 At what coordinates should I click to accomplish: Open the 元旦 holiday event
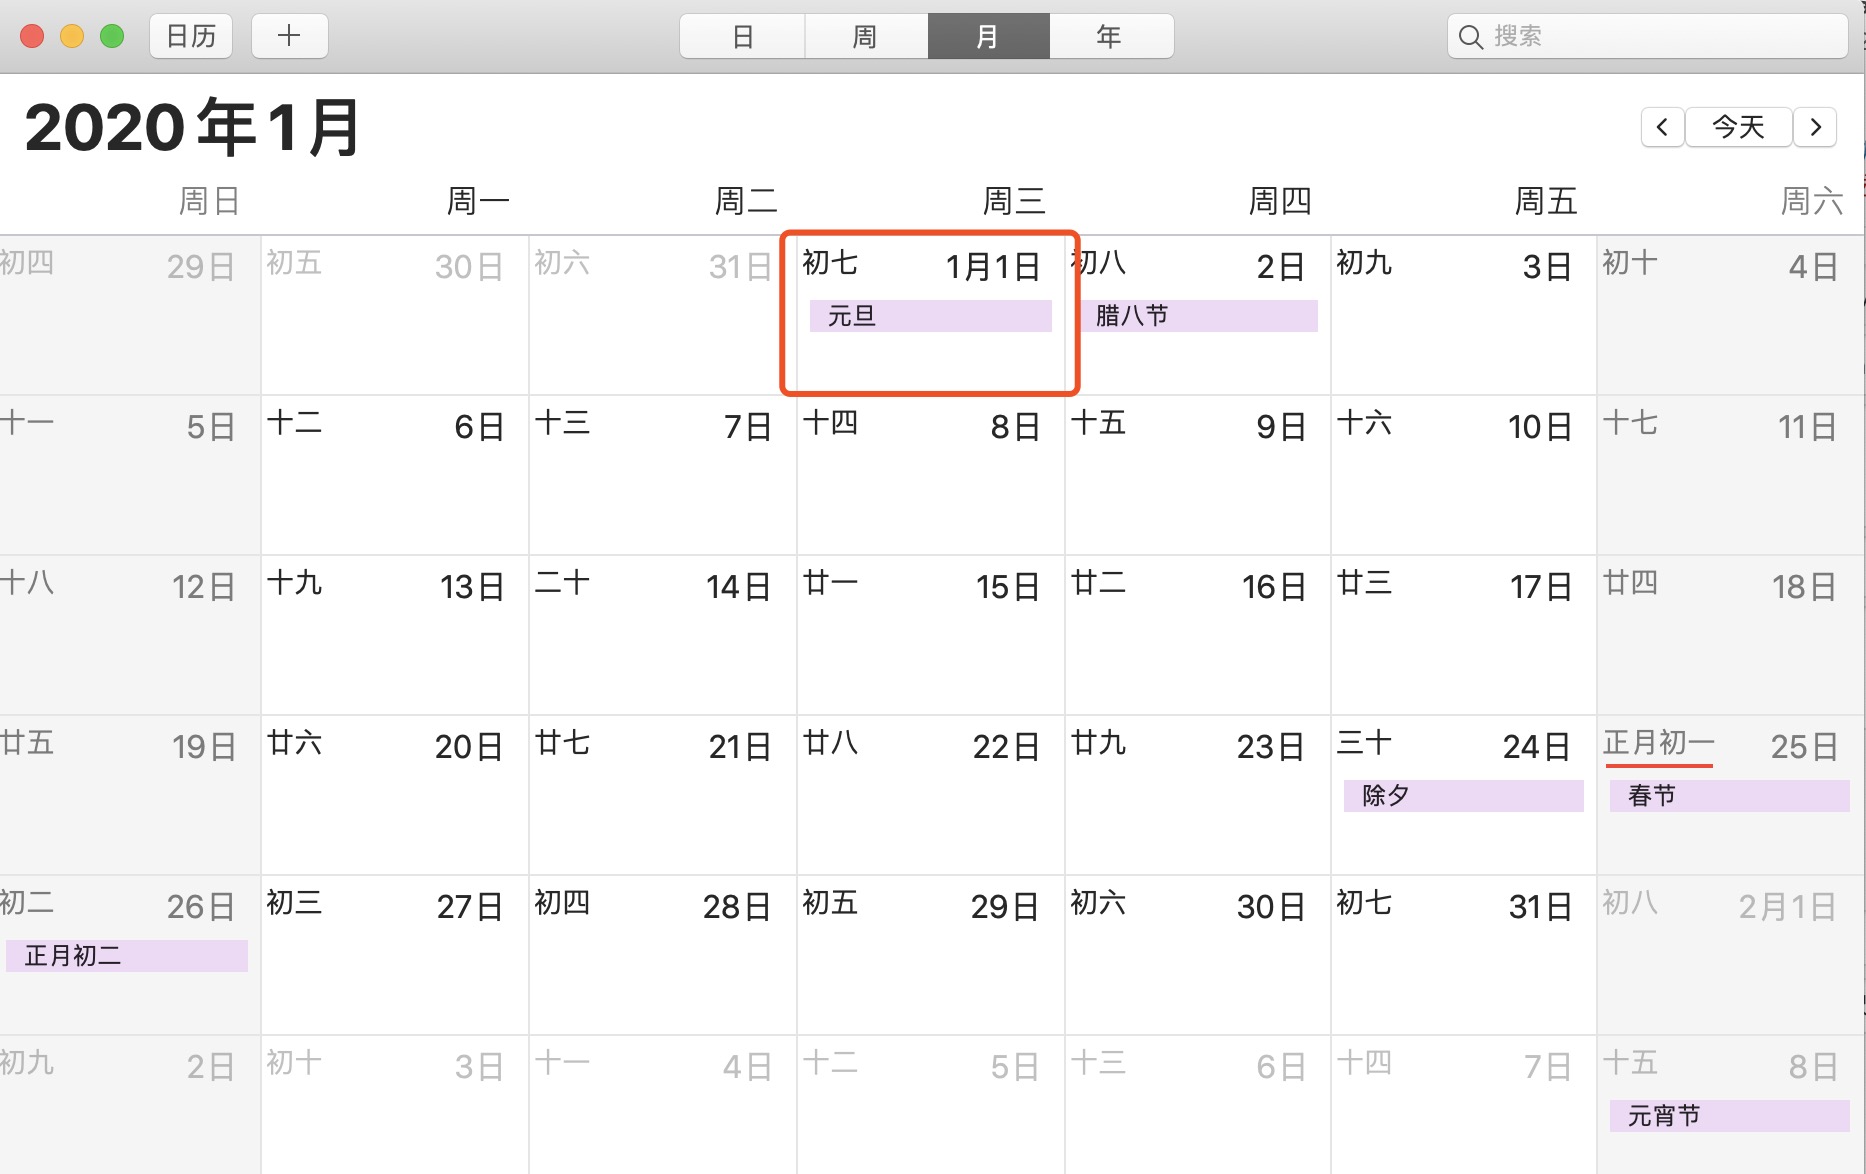(930, 316)
